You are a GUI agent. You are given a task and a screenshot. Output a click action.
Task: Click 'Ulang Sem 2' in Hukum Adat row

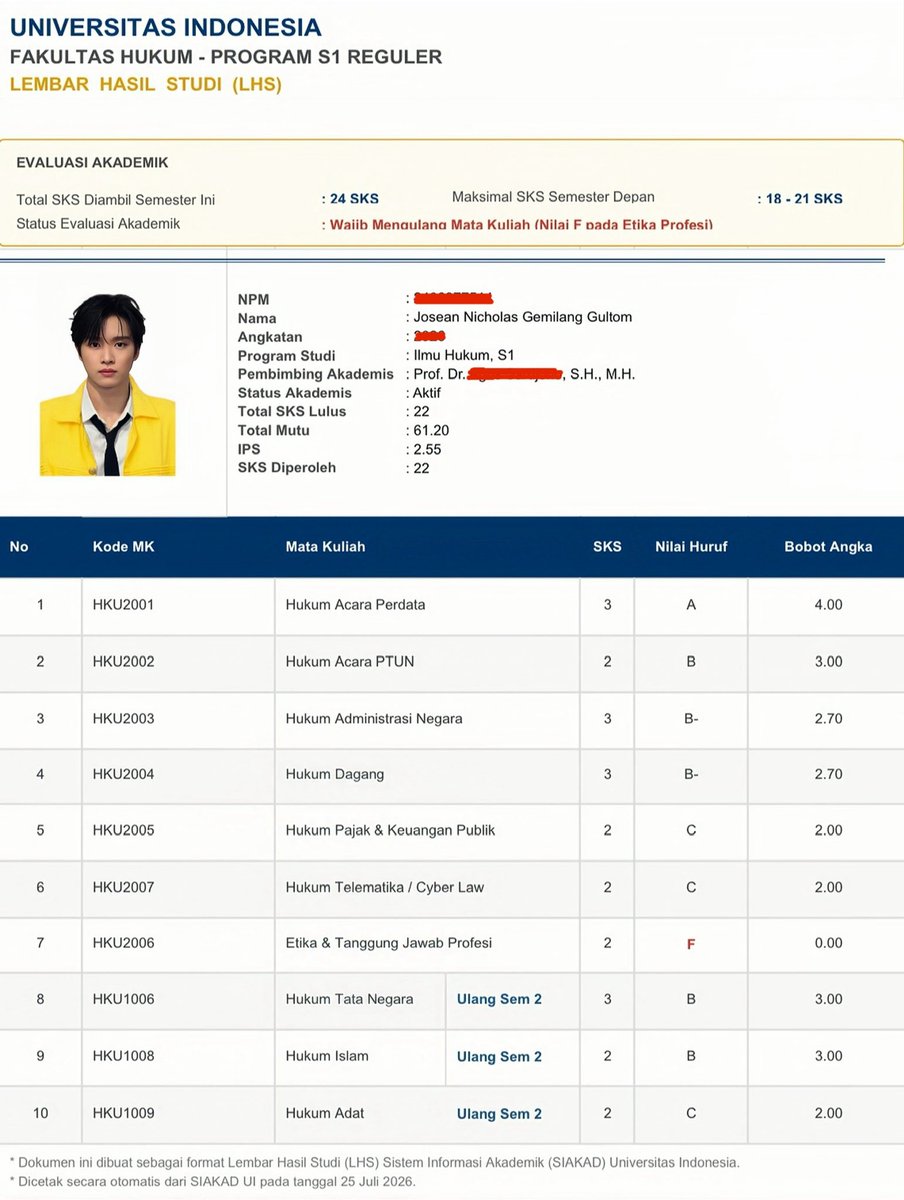pyautogui.click(x=500, y=1113)
